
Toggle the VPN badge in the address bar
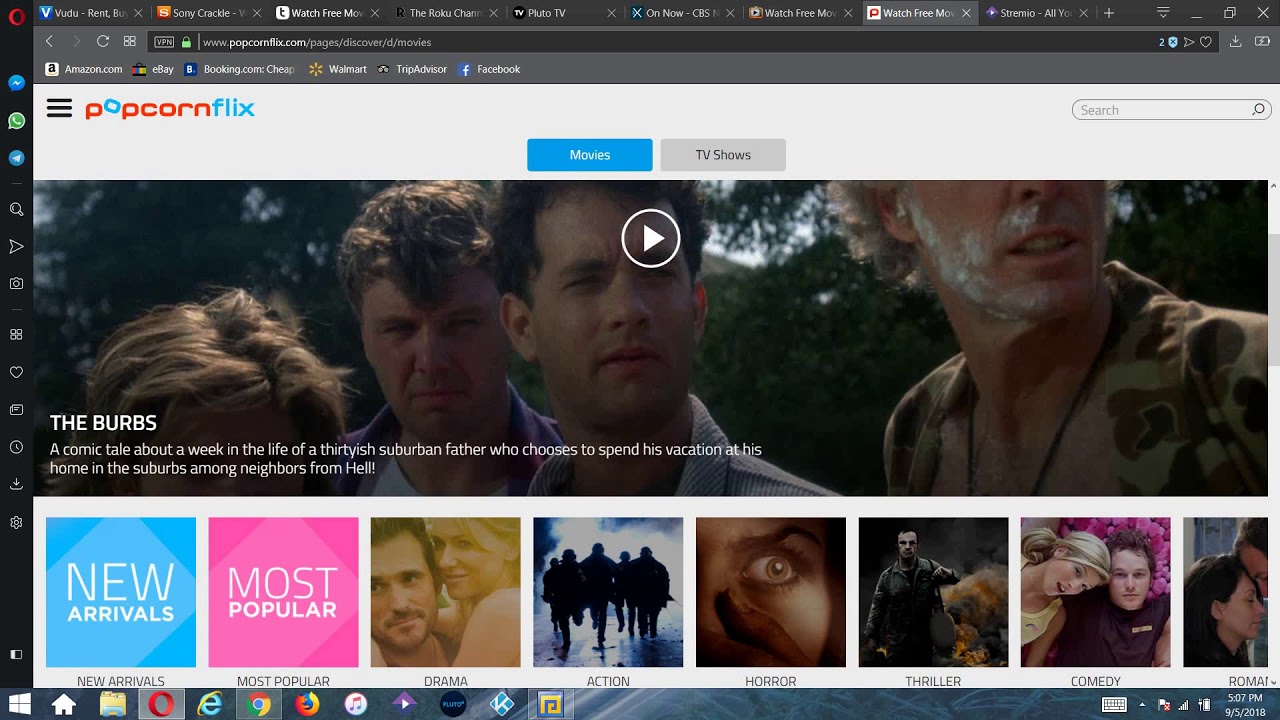coord(164,42)
